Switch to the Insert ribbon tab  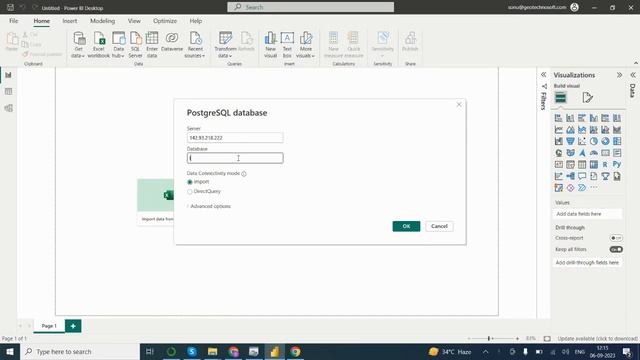70,21
